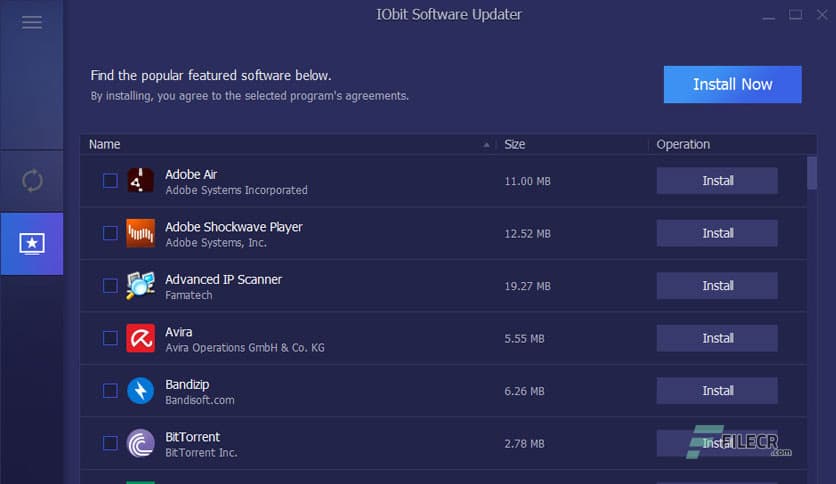Click the 19.27 MB size value
The image size is (836, 484).
coord(527,286)
